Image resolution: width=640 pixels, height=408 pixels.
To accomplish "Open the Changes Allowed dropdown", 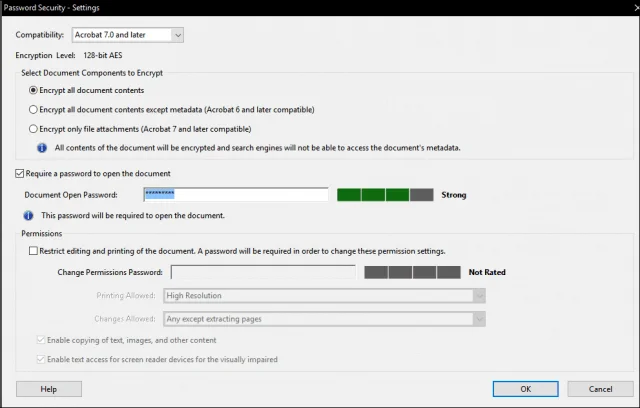I will 324,319.
